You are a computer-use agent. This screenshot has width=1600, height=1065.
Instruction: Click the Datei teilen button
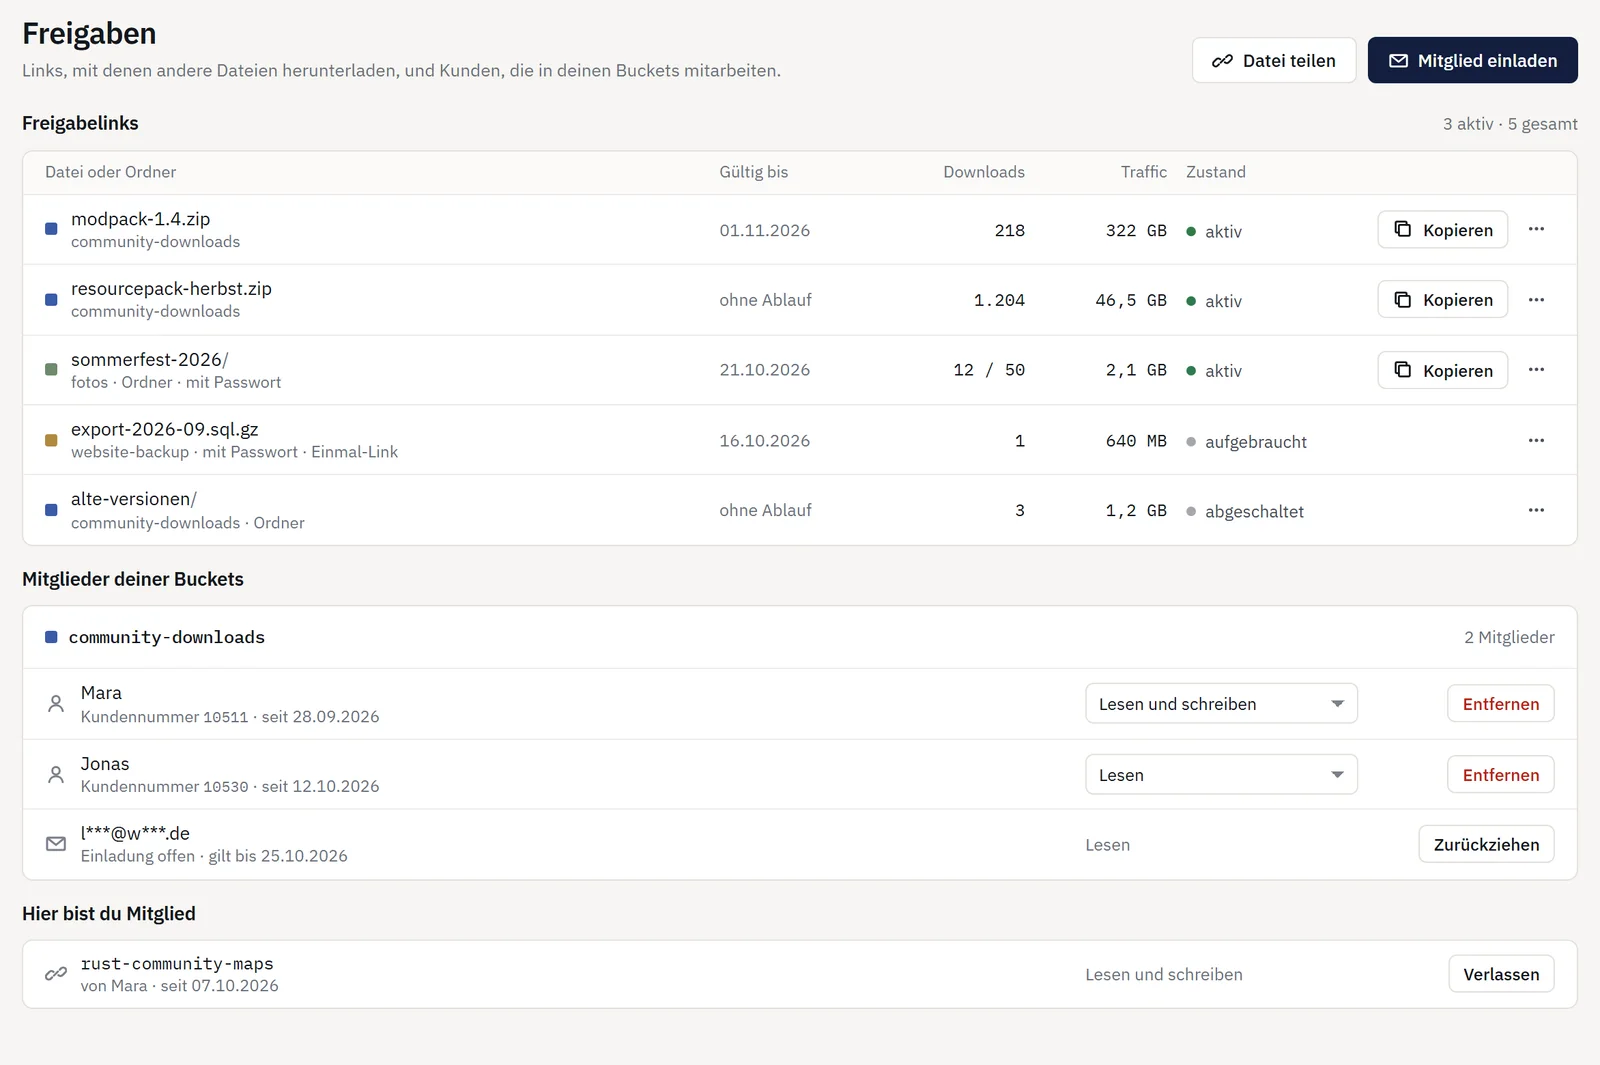(1274, 60)
